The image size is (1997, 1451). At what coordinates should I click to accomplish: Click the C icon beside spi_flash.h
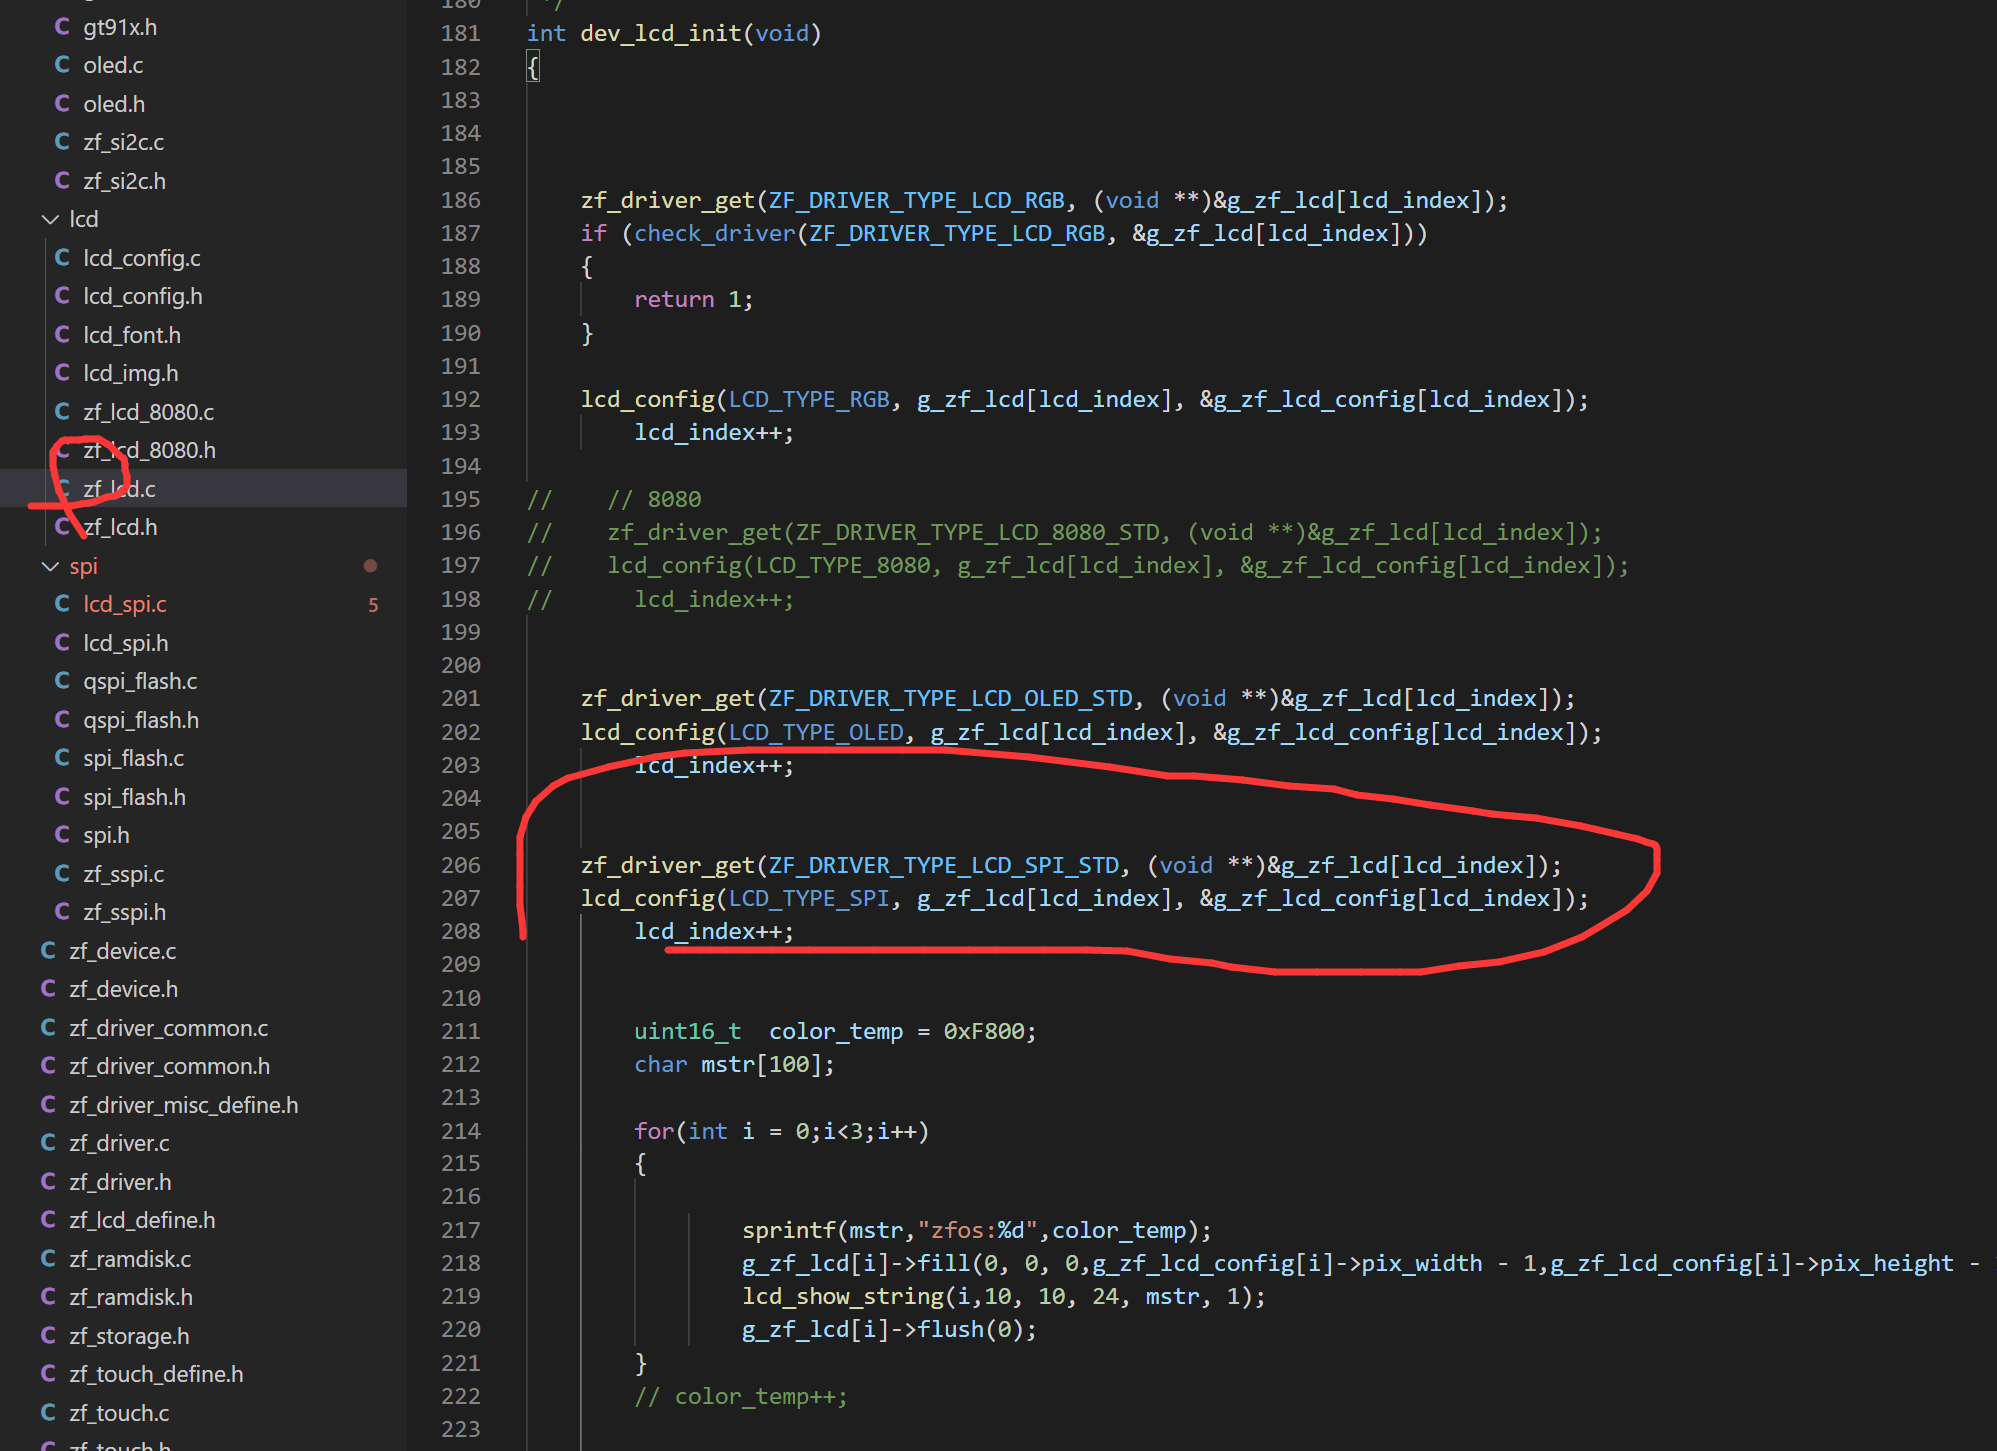pyautogui.click(x=62, y=797)
